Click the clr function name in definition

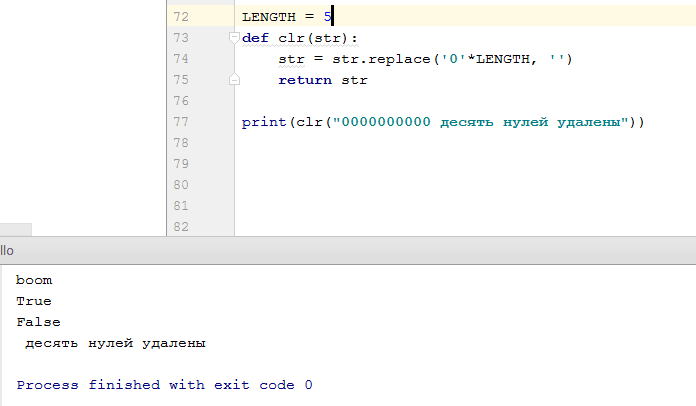pos(290,38)
